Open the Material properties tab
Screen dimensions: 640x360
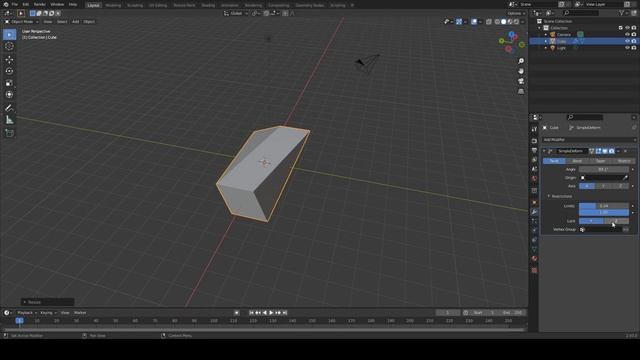[x=534, y=259]
